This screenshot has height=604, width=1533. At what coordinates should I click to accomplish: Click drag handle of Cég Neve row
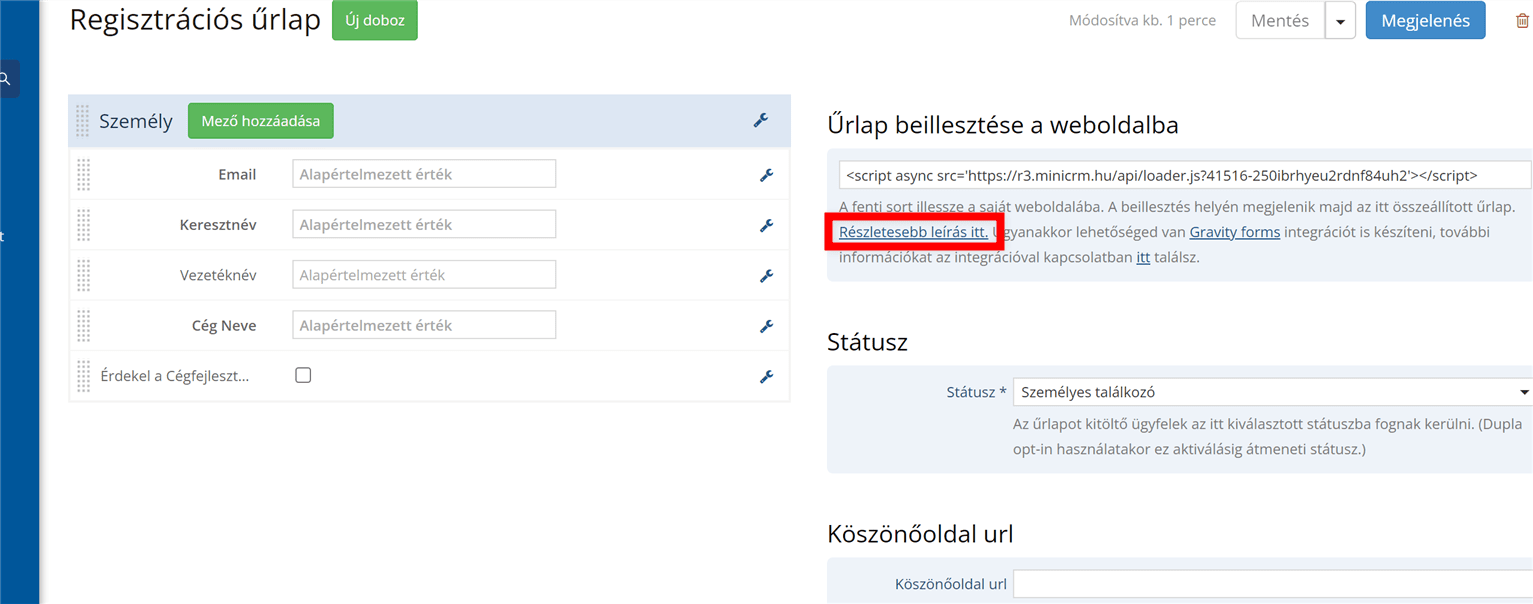click(83, 326)
